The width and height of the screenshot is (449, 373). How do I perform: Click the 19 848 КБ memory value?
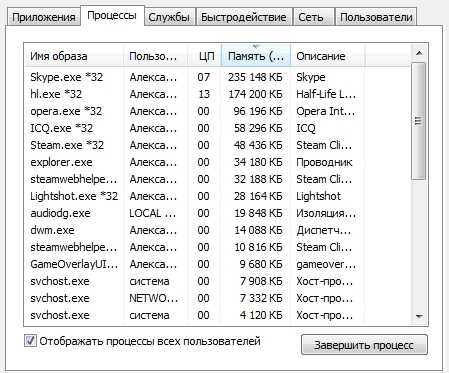[x=258, y=213]
